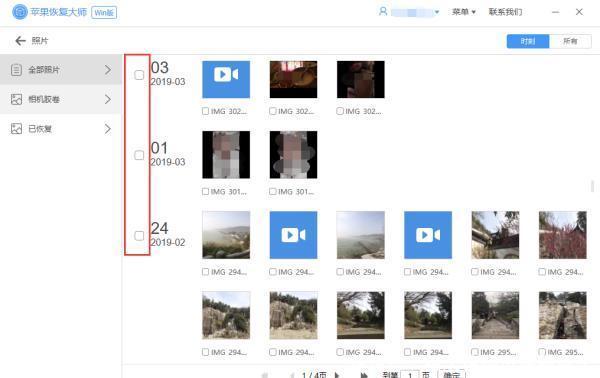
Task: Tick the checkbox under the 03 2019-03 video
Action: click(x=205, y=111)
